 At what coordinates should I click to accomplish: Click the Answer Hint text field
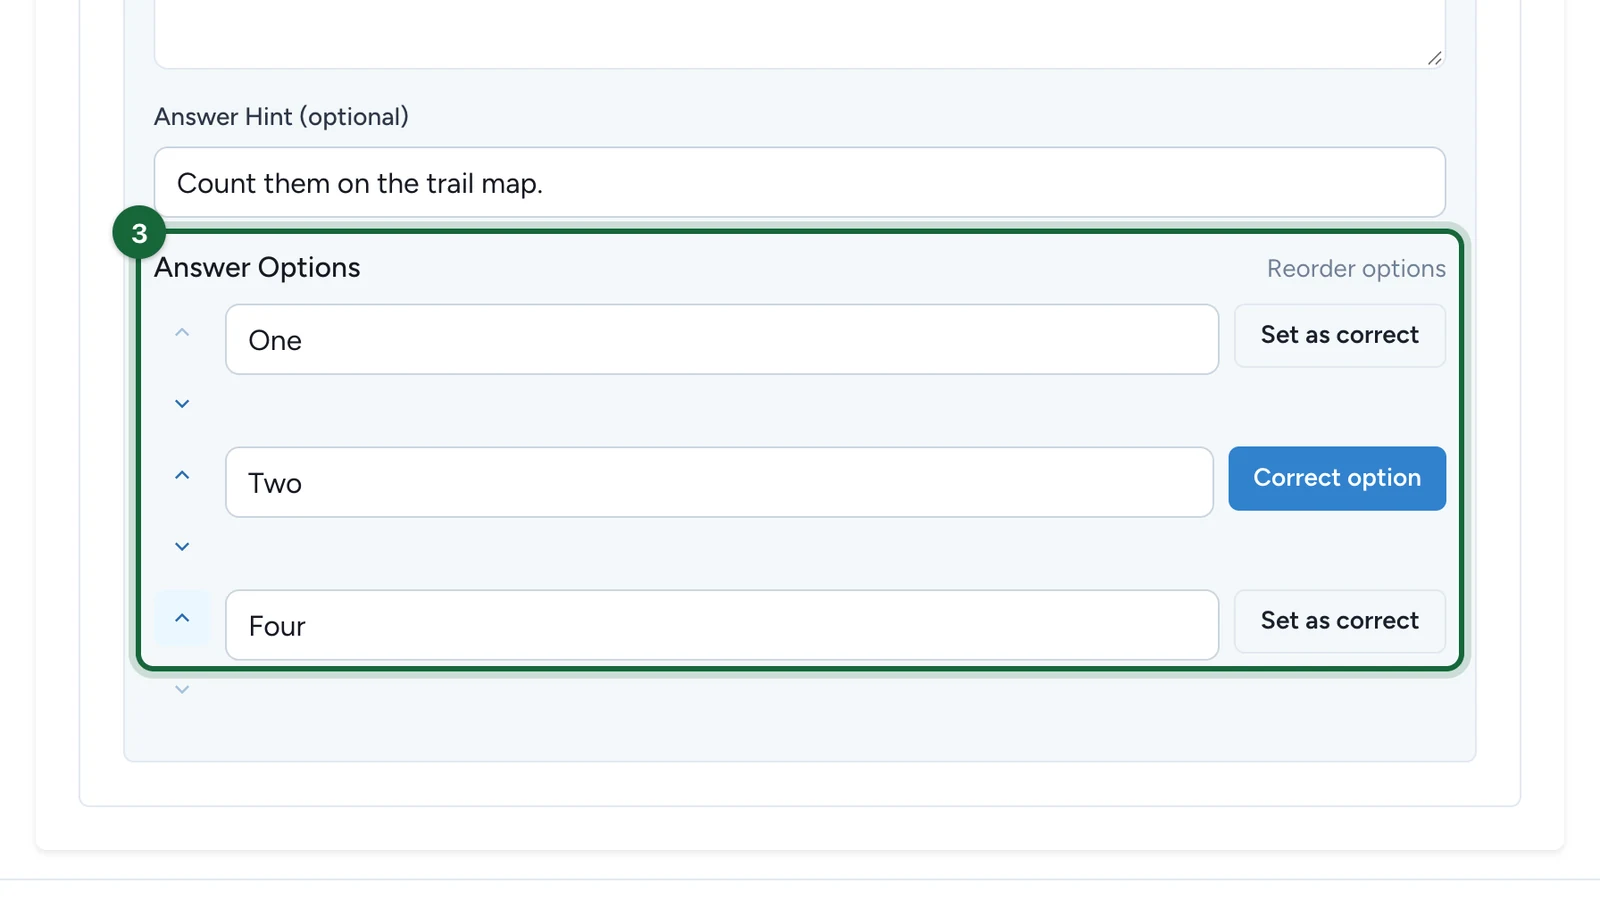(800, 183)
